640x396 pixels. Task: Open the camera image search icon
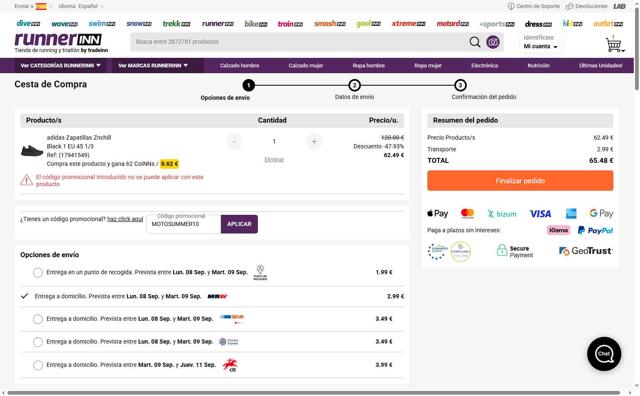pyautogui.click(x=493, y=42)
